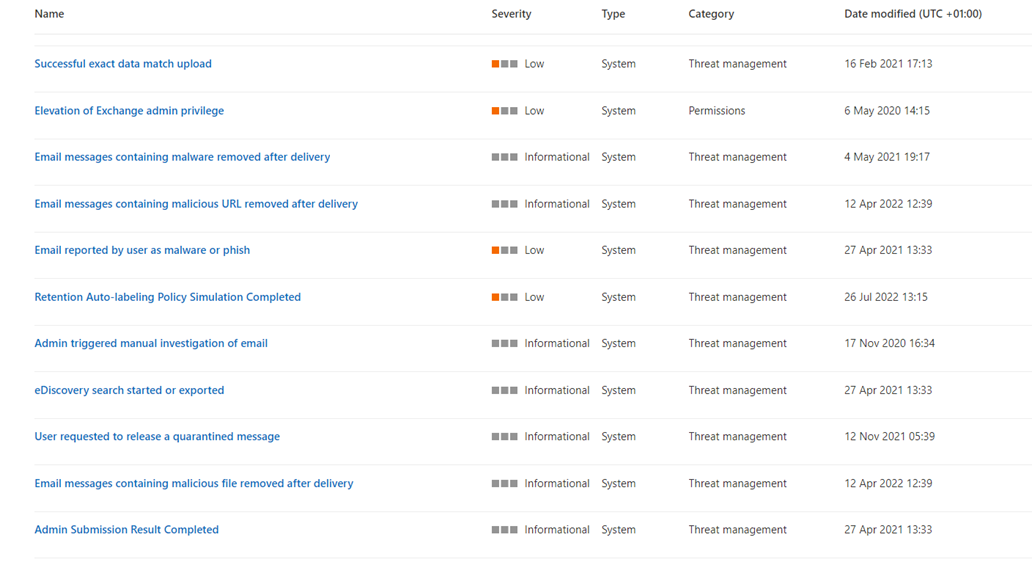Sort by the Category column header

tap(711, 14)
